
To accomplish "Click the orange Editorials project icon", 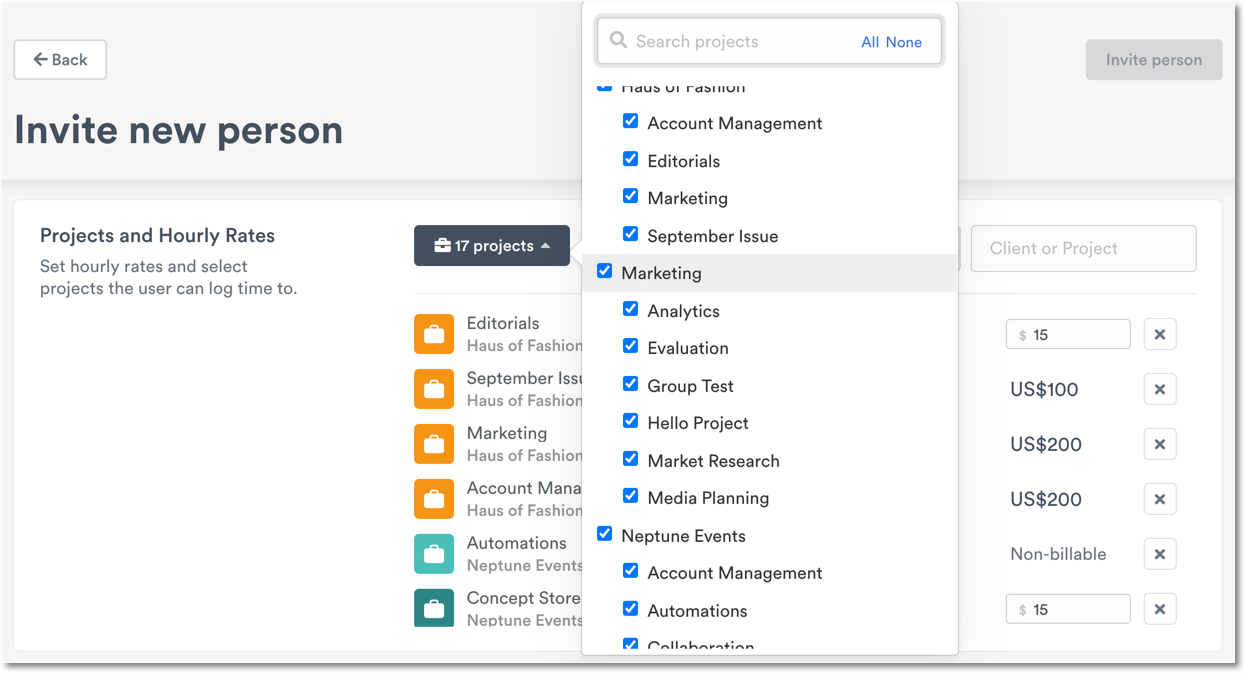I will (434, 334).
